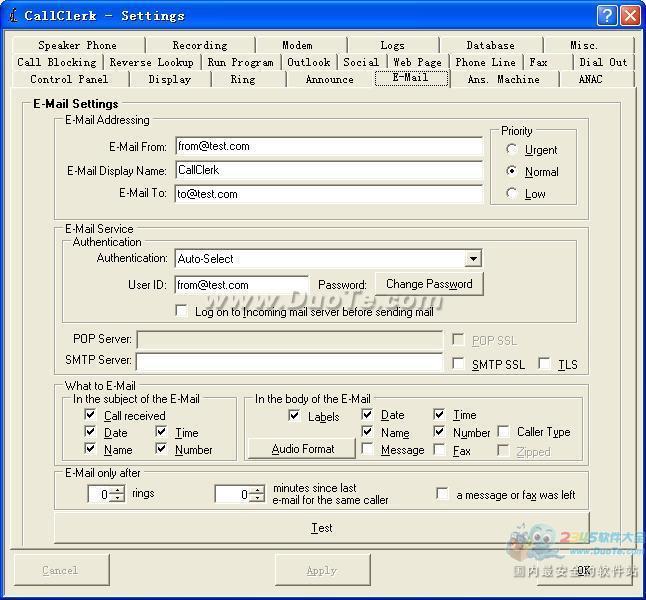The width and height of the screenshot is (646, 600).
Task: Switch to the Ans. Machine tab
Action: point(503,79)
